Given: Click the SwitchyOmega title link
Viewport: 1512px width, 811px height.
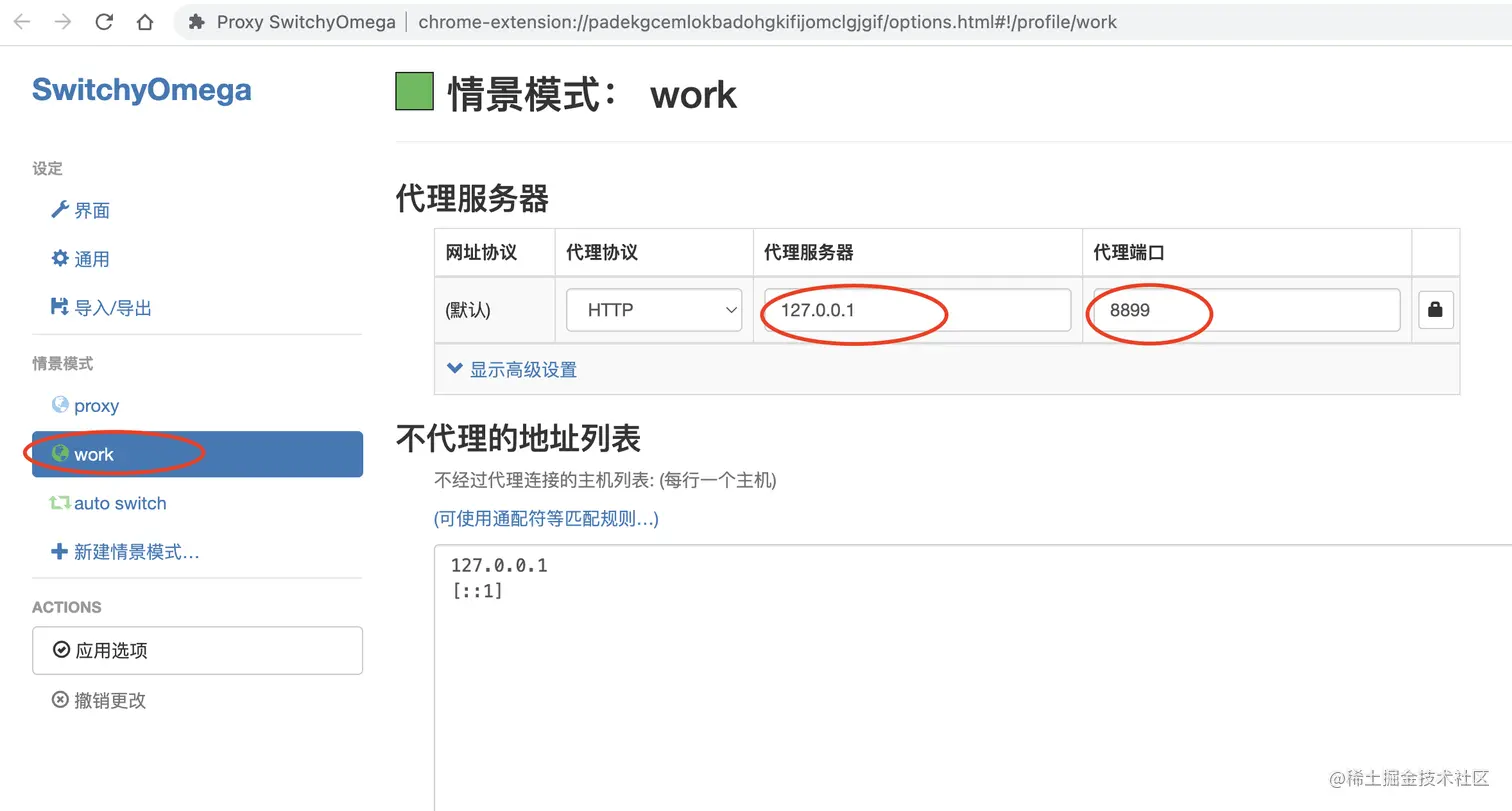Looking at the screenshot, I should 141,90.
